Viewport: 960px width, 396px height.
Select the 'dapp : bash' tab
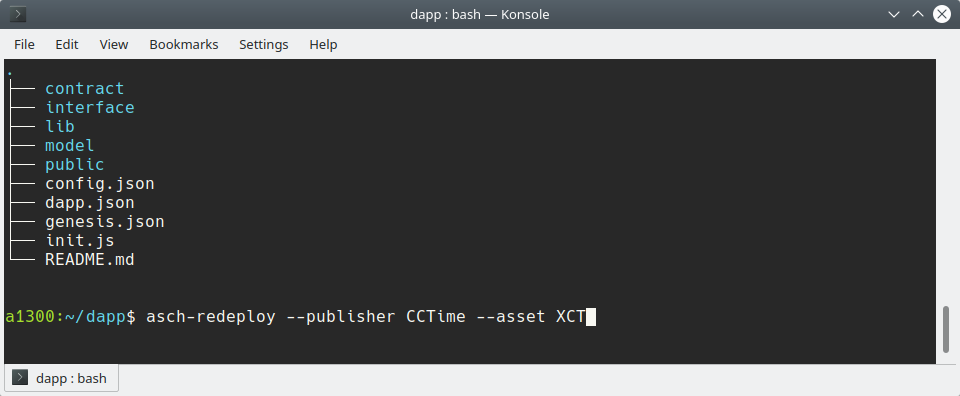click(61, 378)
